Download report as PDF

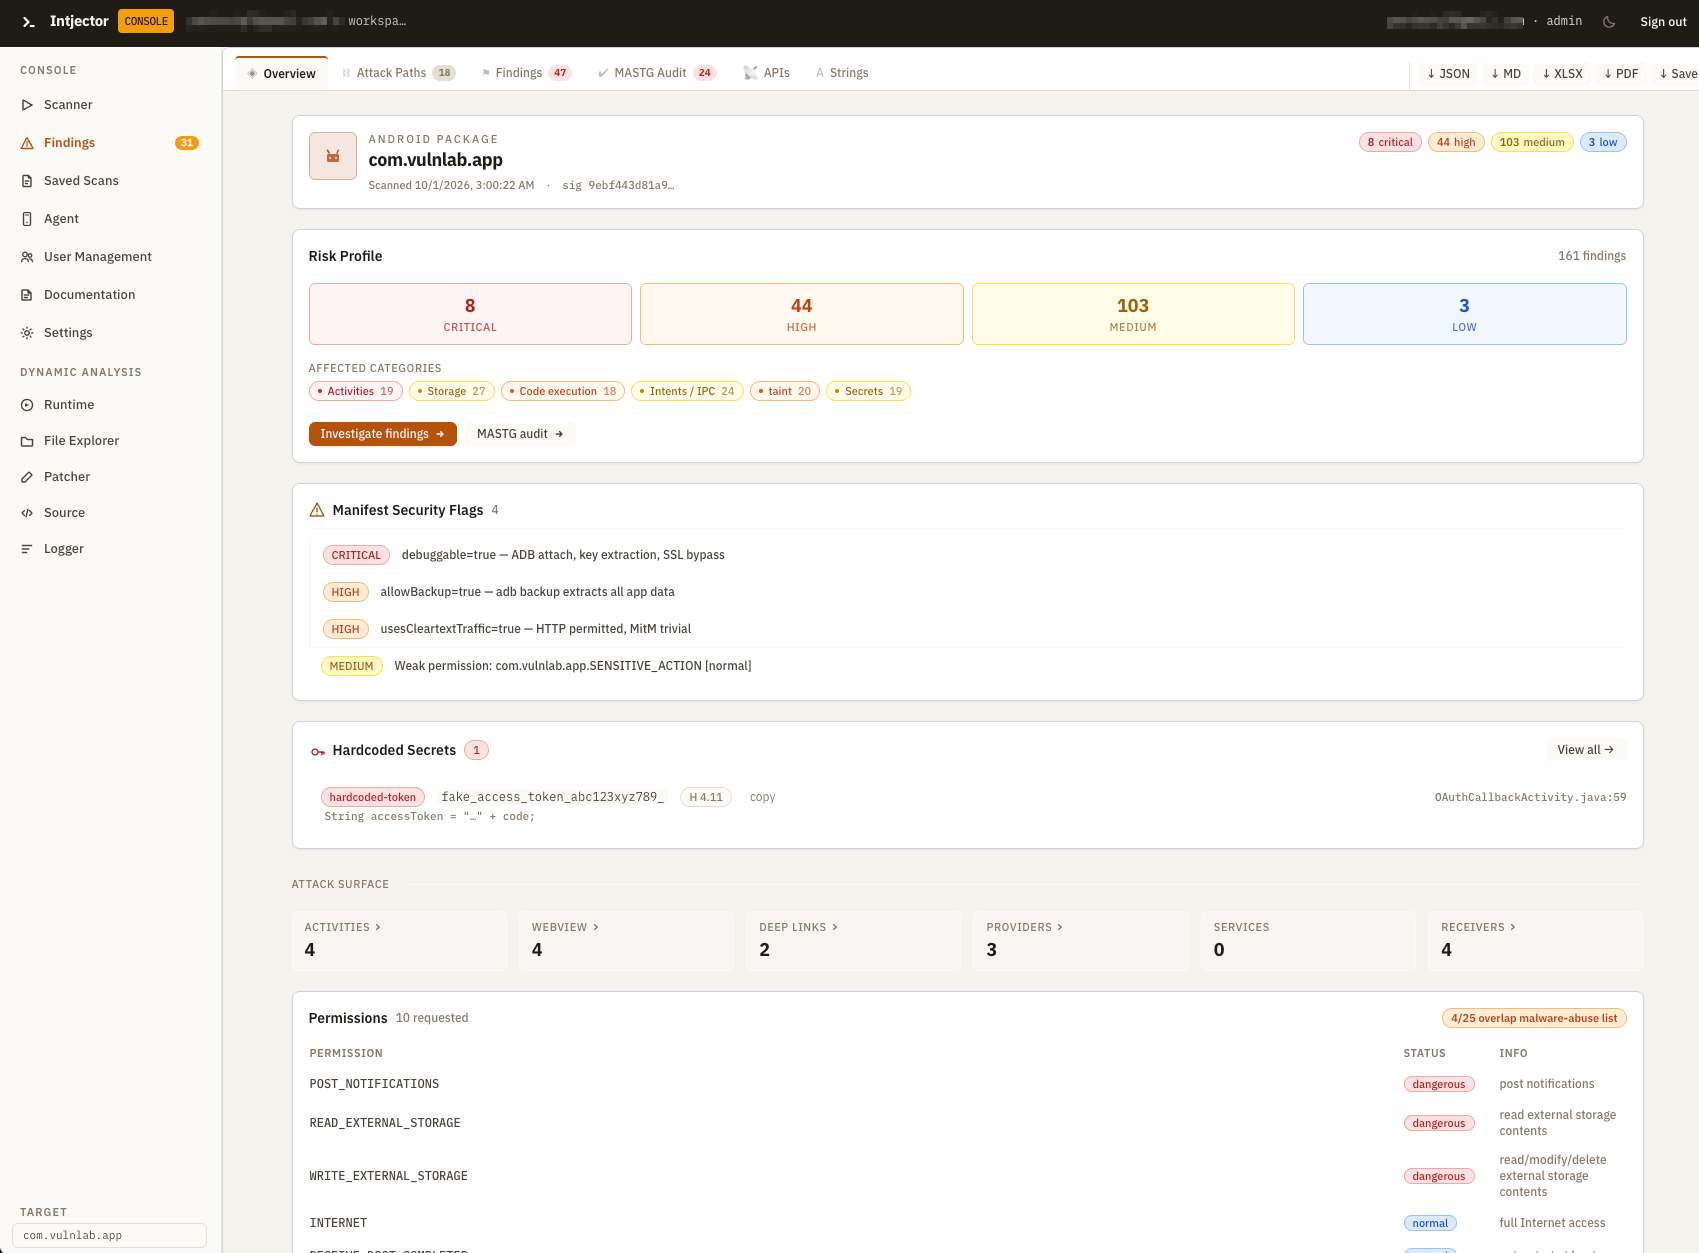point(1621,74)
